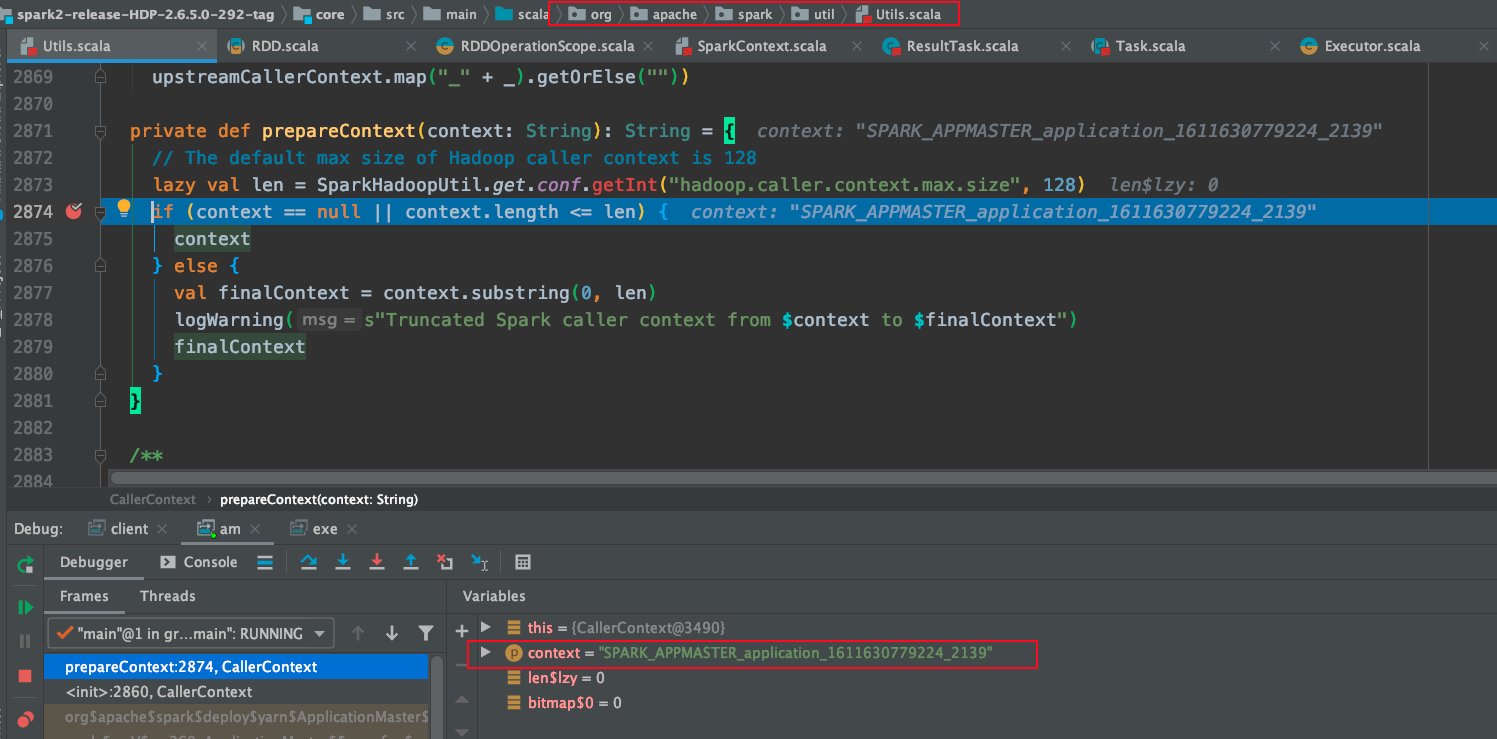Stop the debug session with red square
This screenshot has height=739, width=1497.
coord(25,676)
